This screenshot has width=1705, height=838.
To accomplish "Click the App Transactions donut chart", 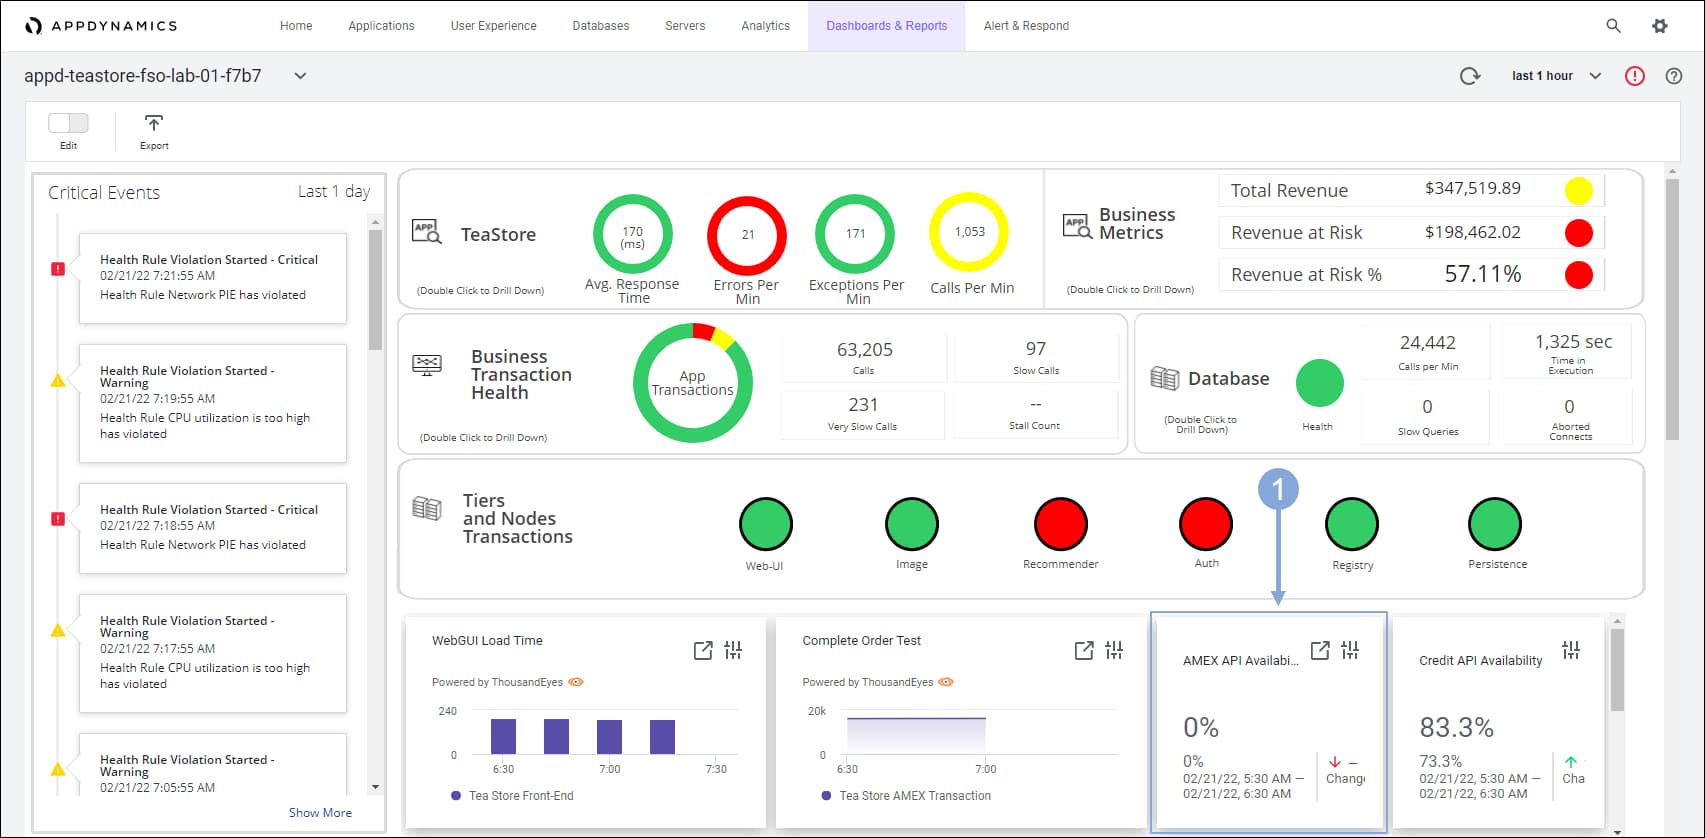I will [692, 383].
